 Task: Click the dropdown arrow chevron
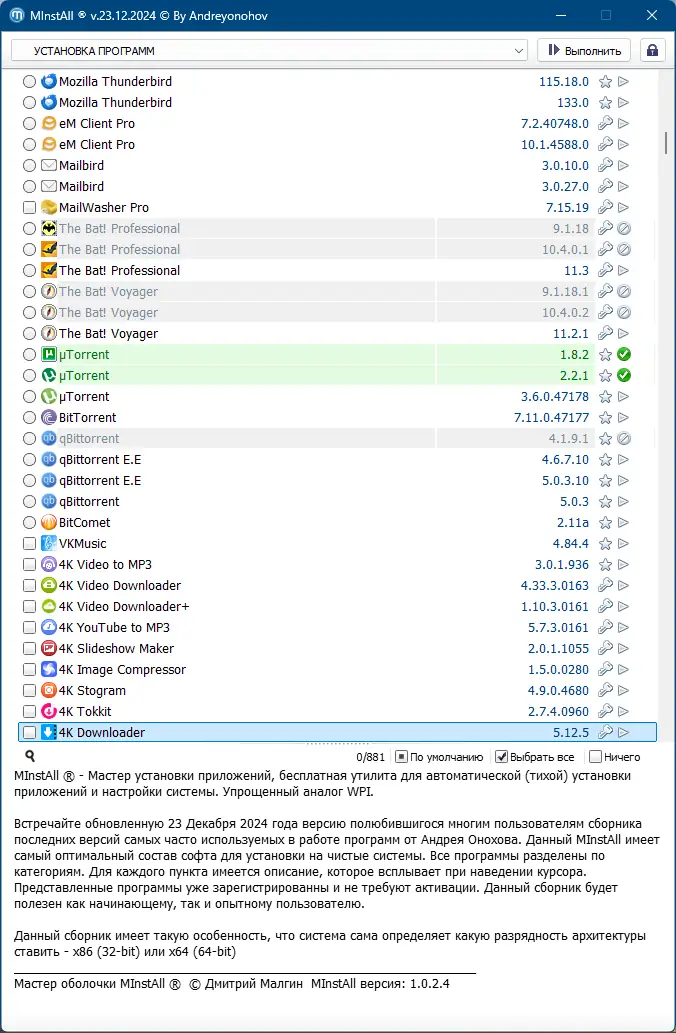click(519, 51)
